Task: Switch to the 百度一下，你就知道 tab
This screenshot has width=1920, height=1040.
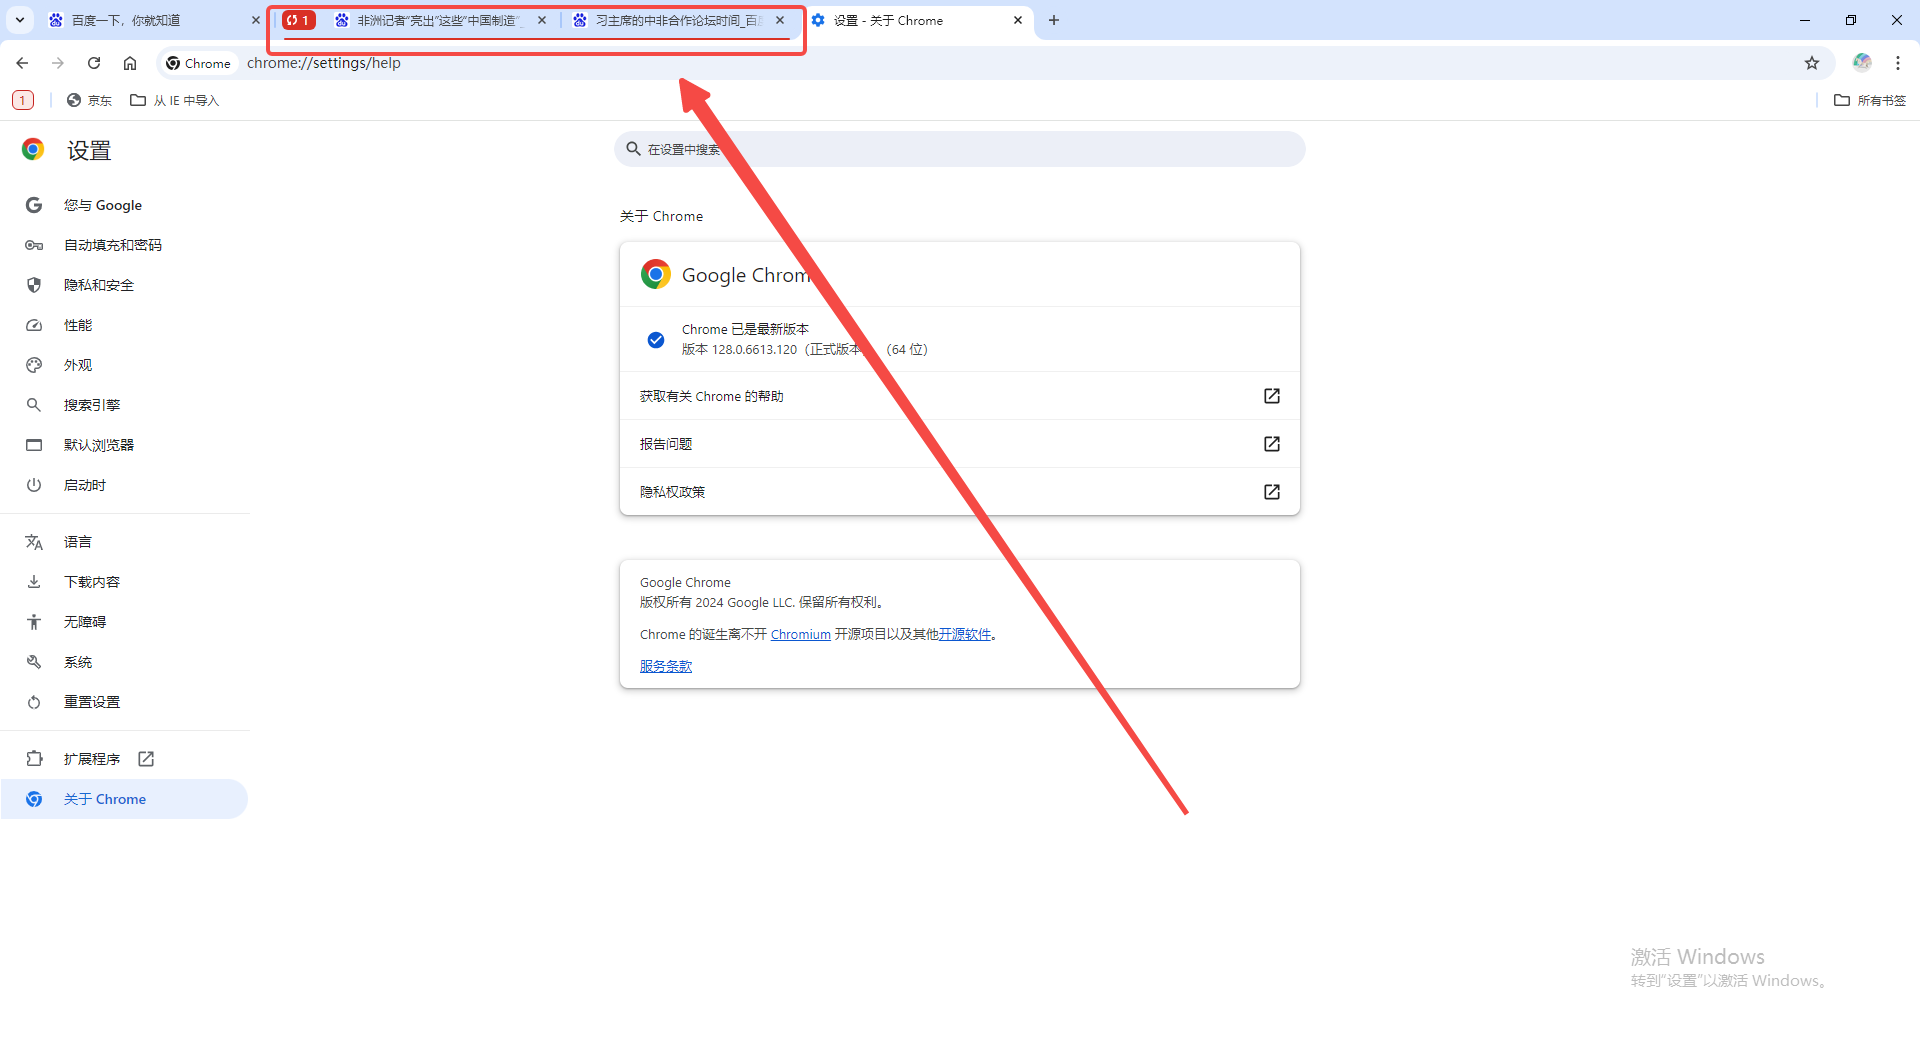Action: coord(150,20)
